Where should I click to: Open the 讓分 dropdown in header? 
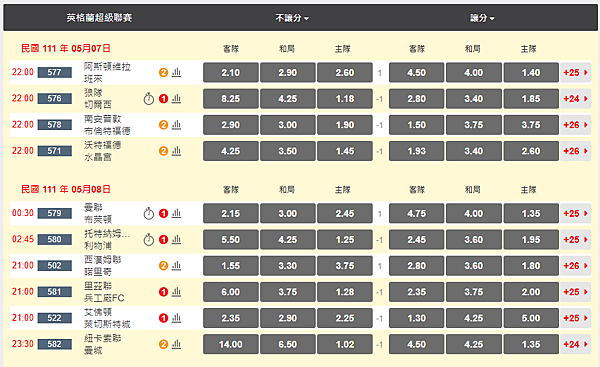(x=482, y=18)
